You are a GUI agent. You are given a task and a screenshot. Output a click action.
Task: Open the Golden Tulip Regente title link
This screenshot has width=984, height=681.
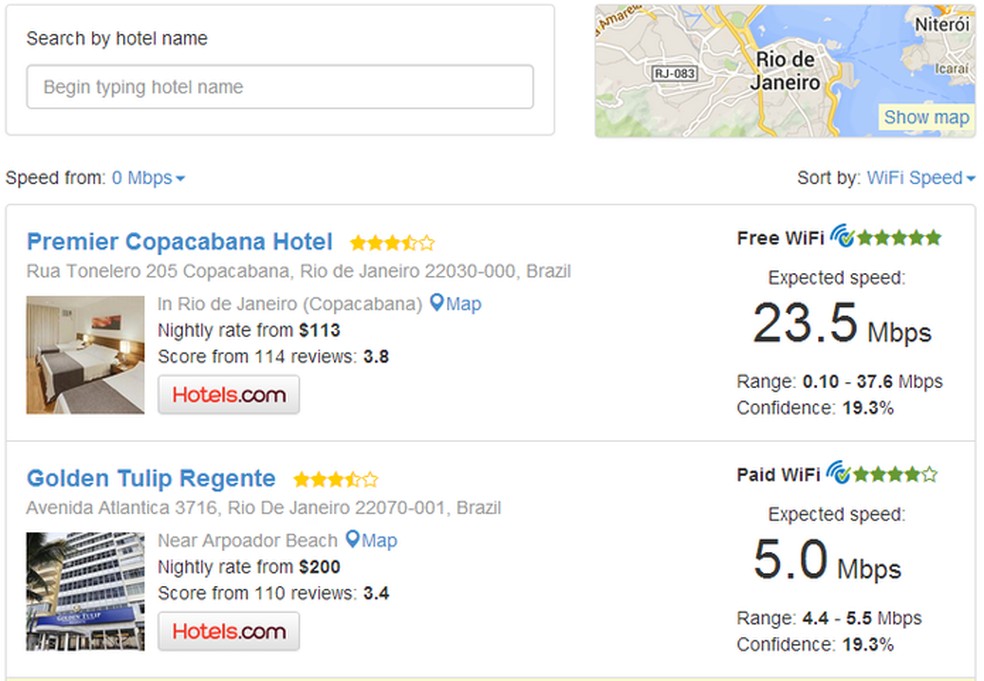click(151, 478)
